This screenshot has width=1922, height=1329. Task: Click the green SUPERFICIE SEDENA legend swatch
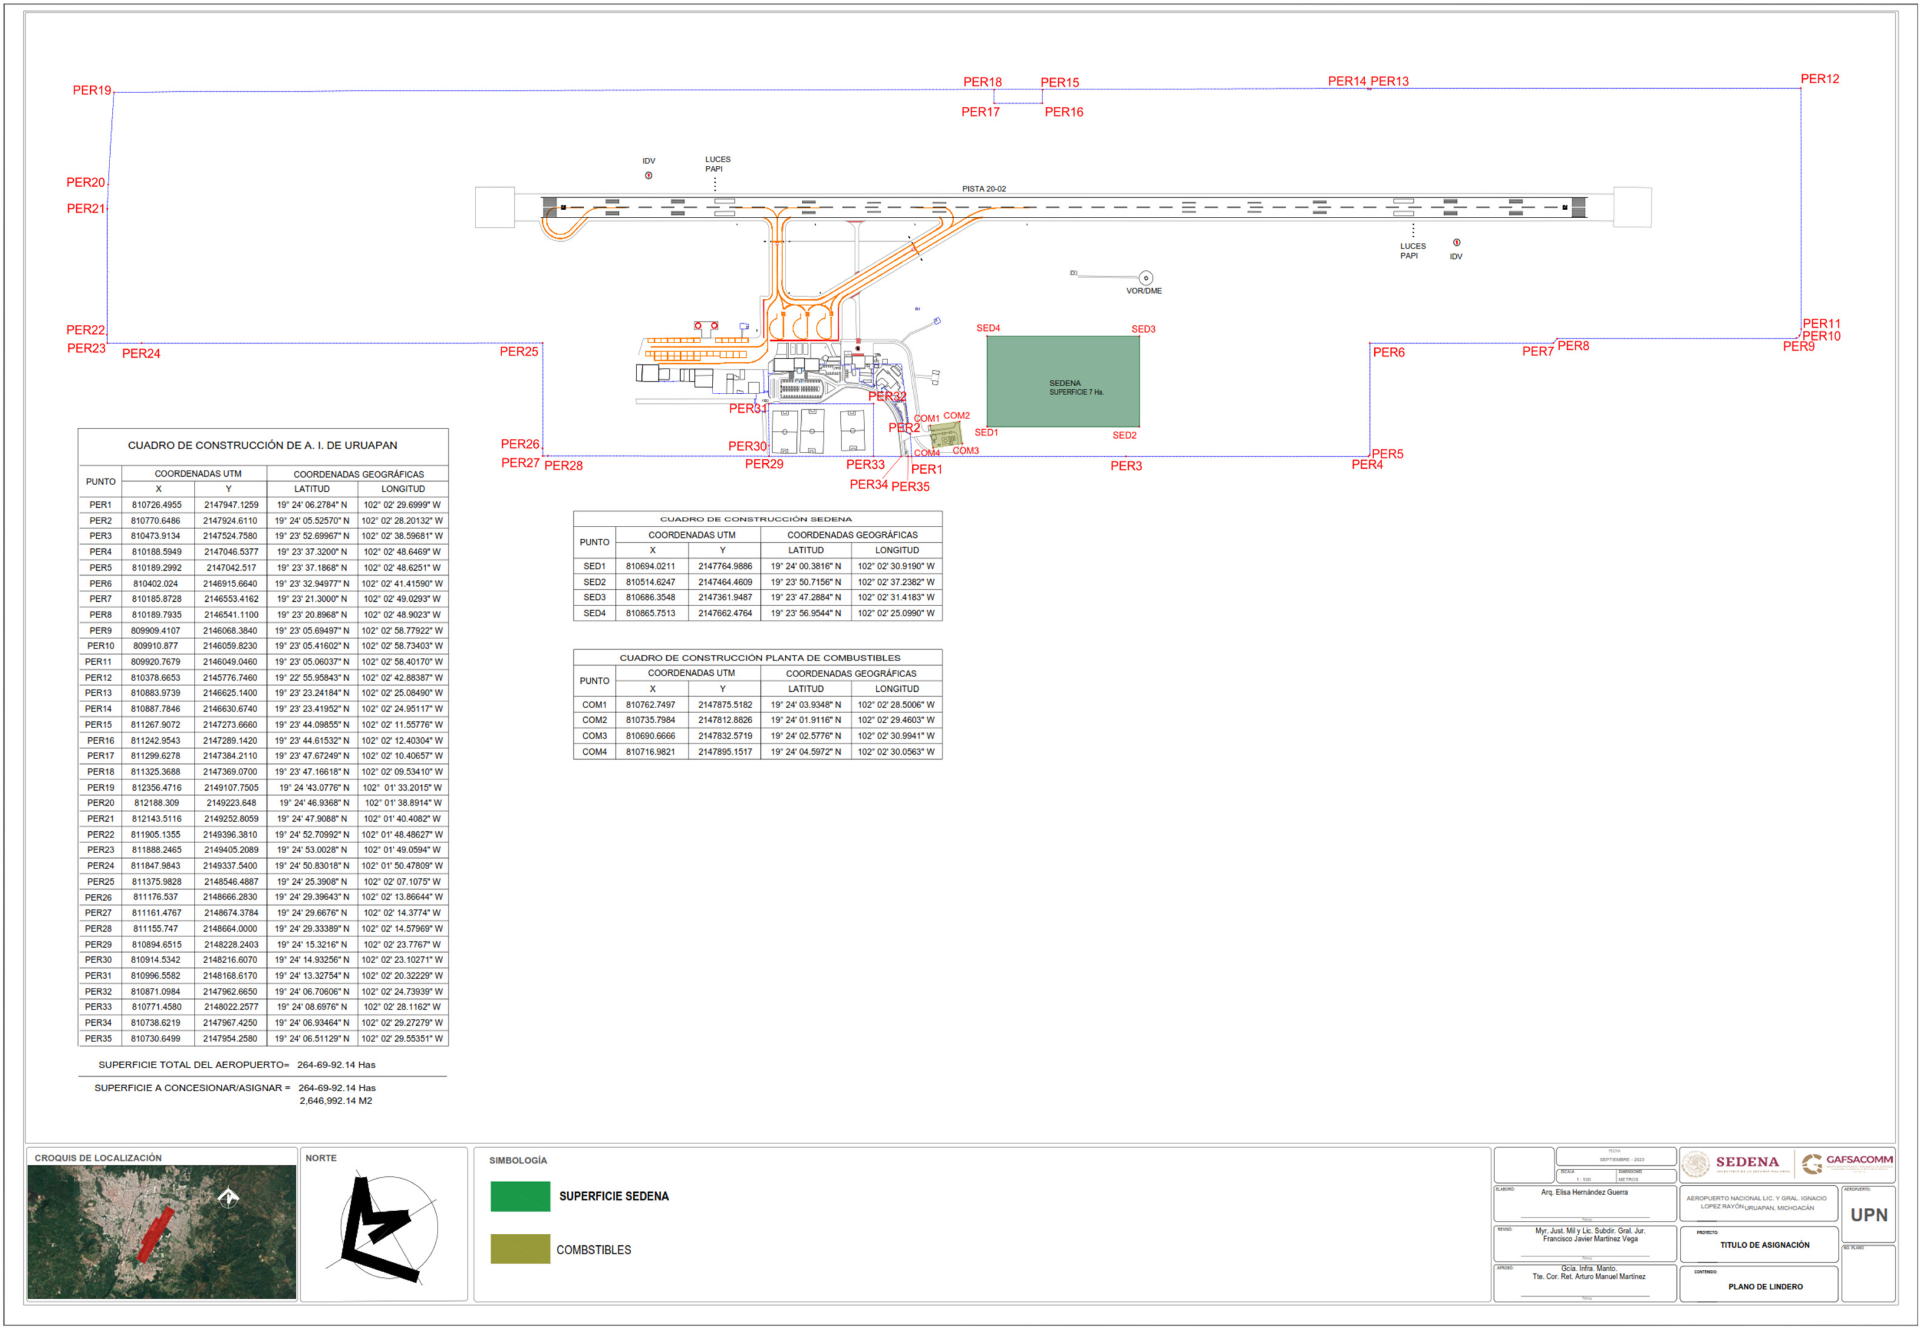point(520,1197)
